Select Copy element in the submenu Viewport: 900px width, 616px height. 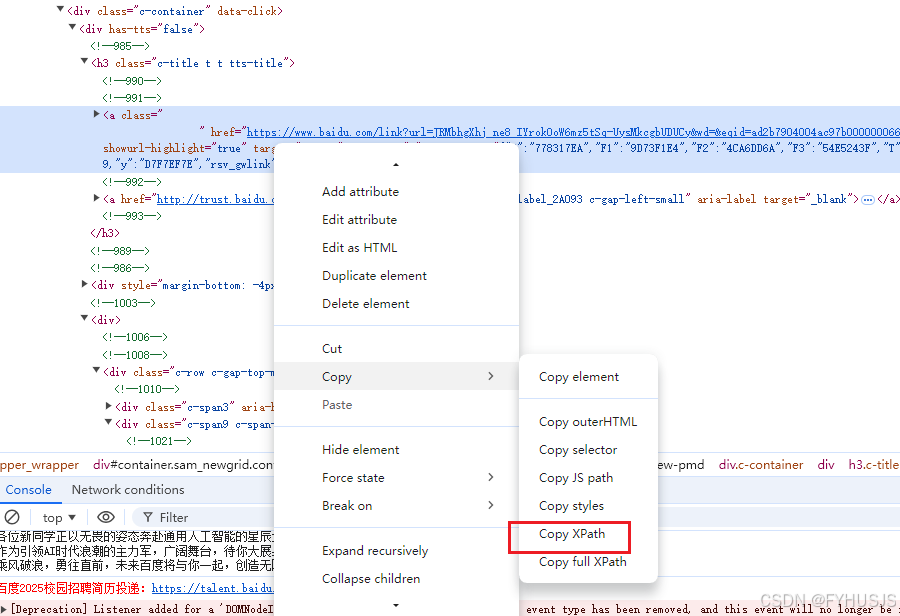click(x=588, y=377)
